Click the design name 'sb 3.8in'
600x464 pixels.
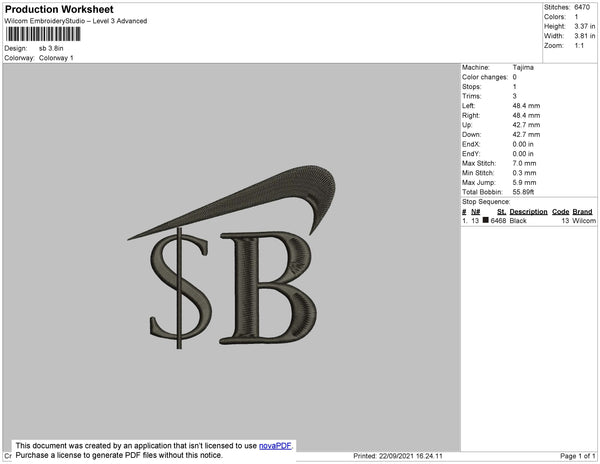[x=51, y=48]
